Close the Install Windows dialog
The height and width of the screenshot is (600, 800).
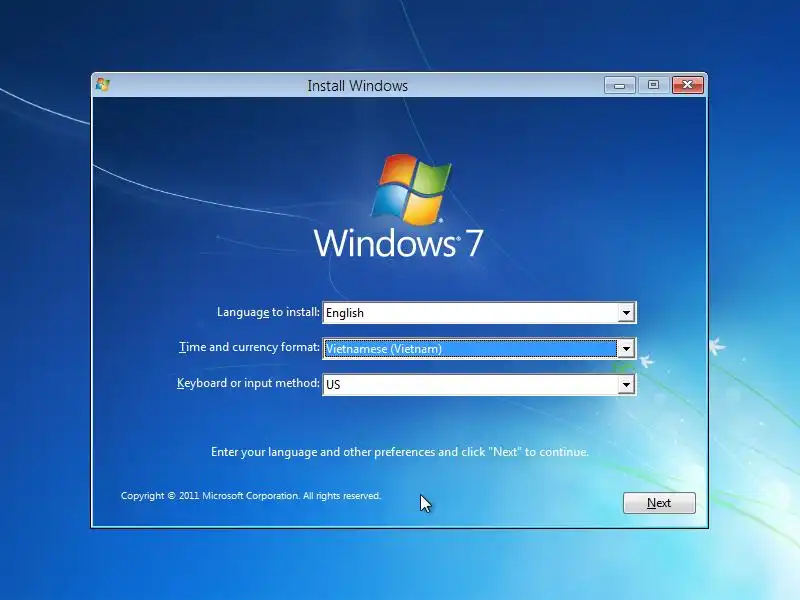click(x=687, y=85)
